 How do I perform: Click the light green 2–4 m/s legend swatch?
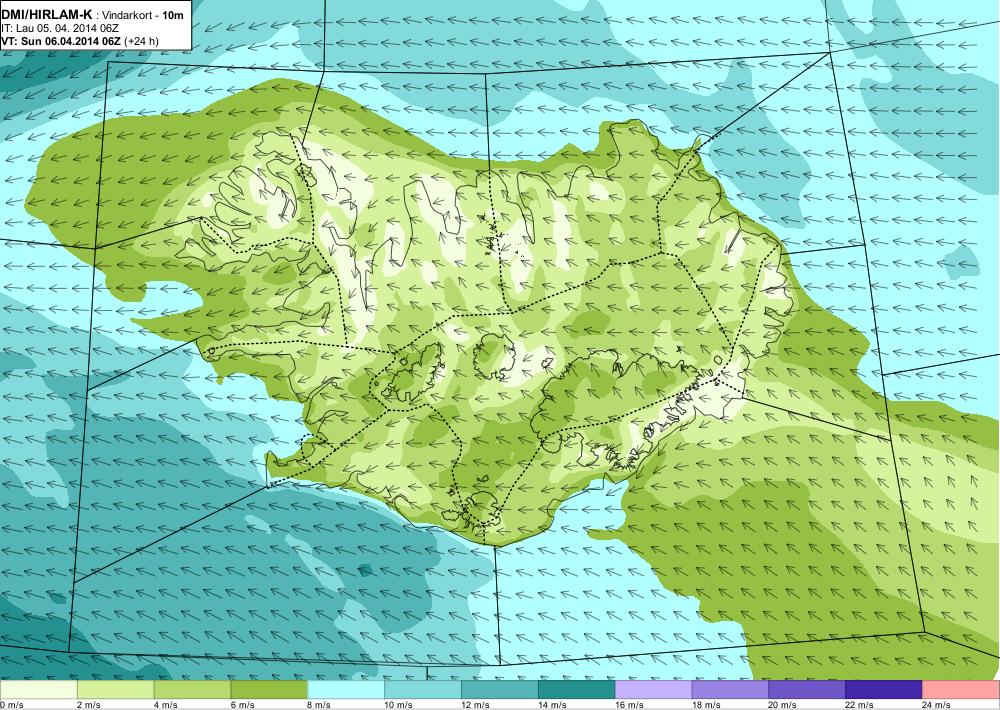pos(115,690)
